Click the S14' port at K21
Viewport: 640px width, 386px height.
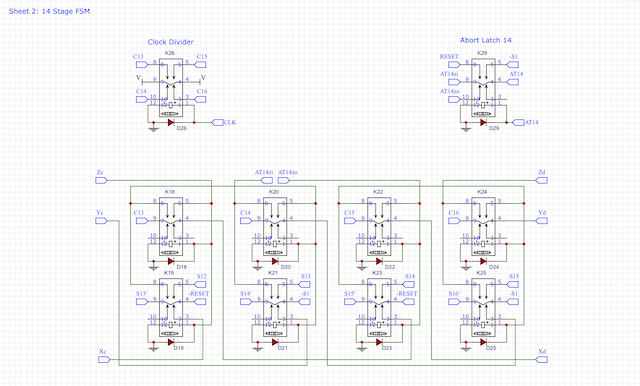246,302
